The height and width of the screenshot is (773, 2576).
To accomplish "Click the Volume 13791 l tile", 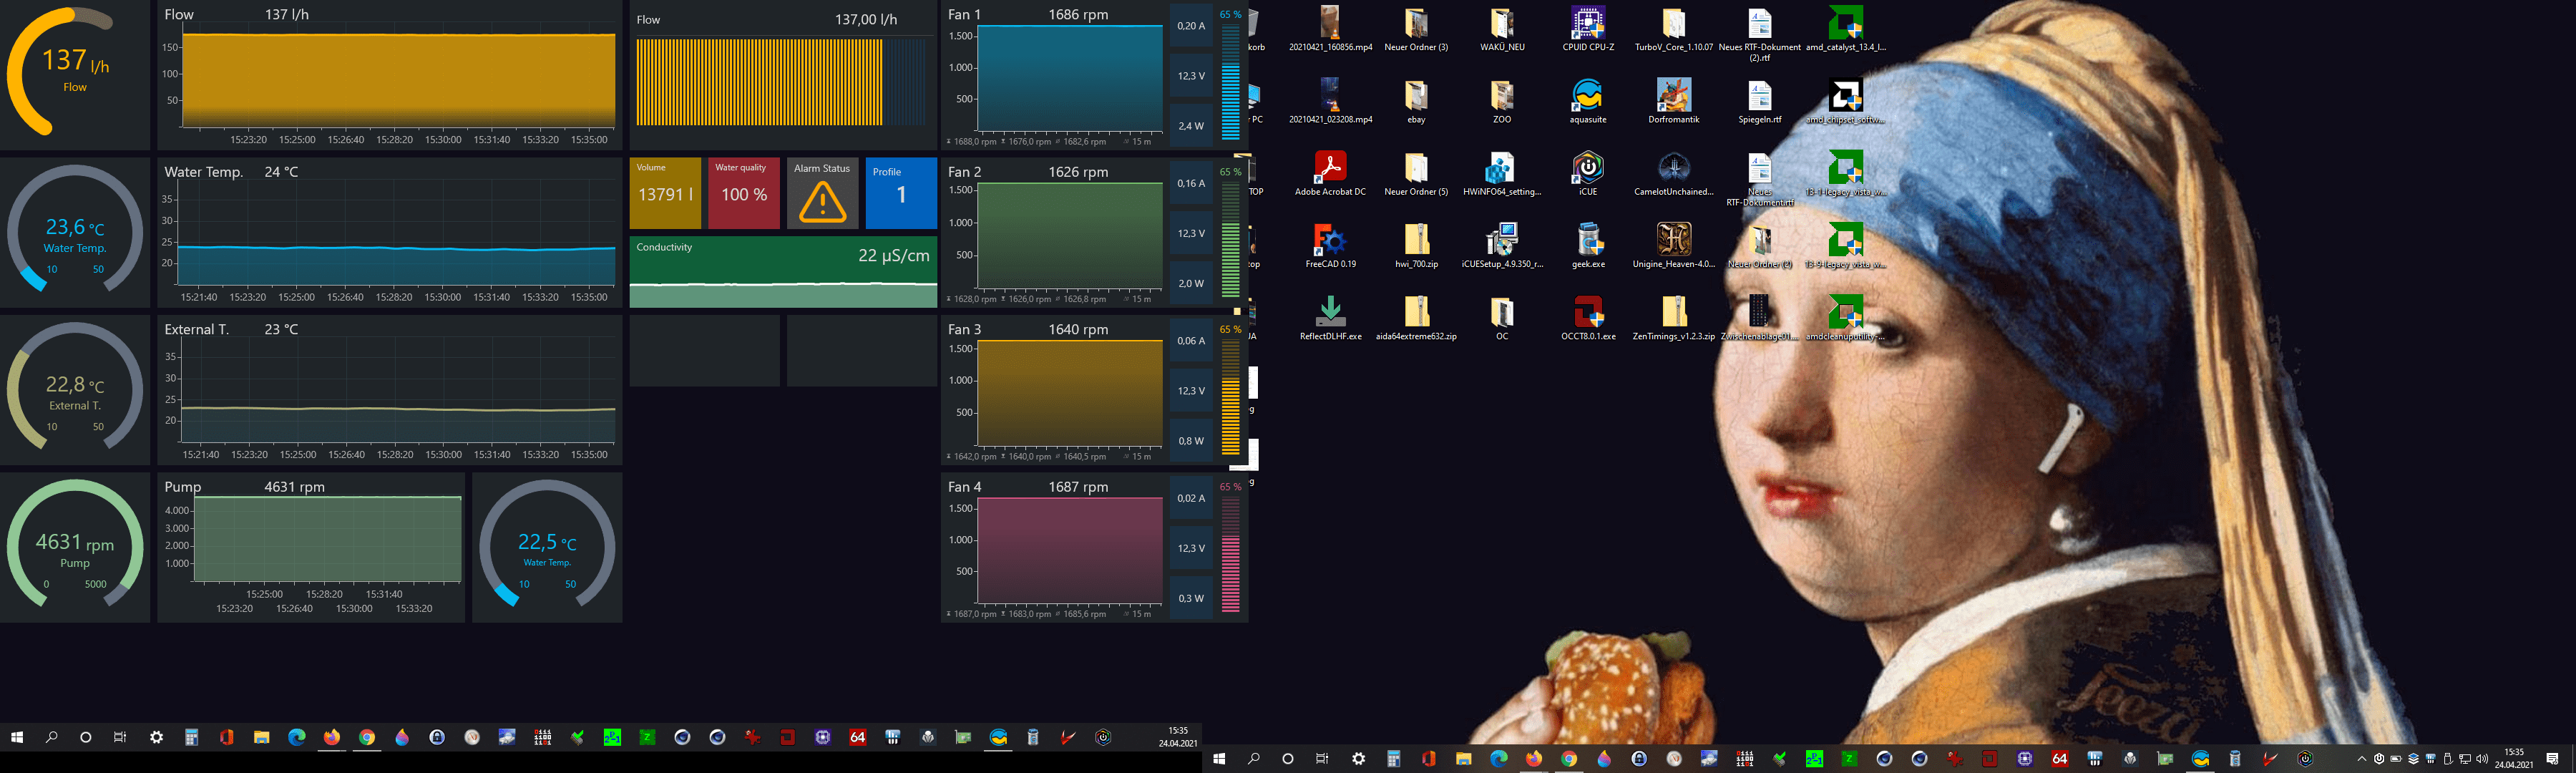I will (x=665, y=193).
